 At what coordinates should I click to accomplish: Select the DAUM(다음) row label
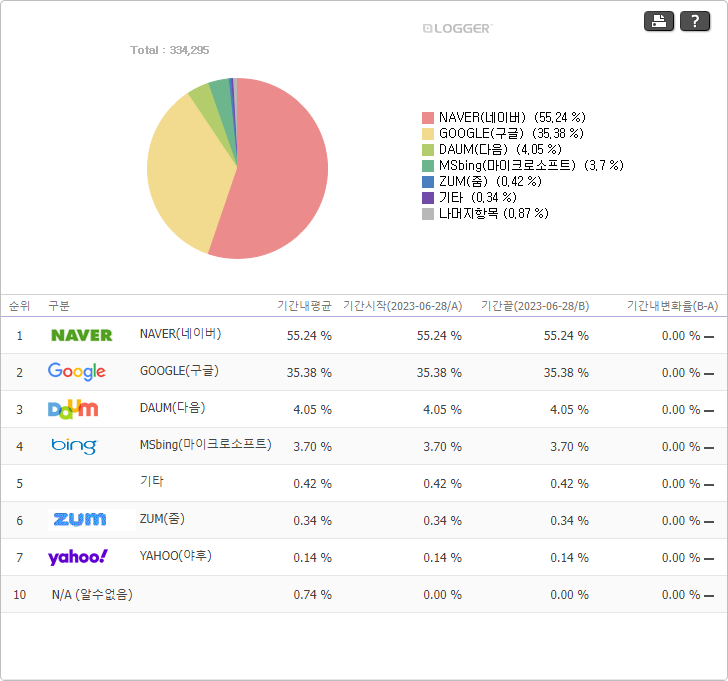coord(172,408)
